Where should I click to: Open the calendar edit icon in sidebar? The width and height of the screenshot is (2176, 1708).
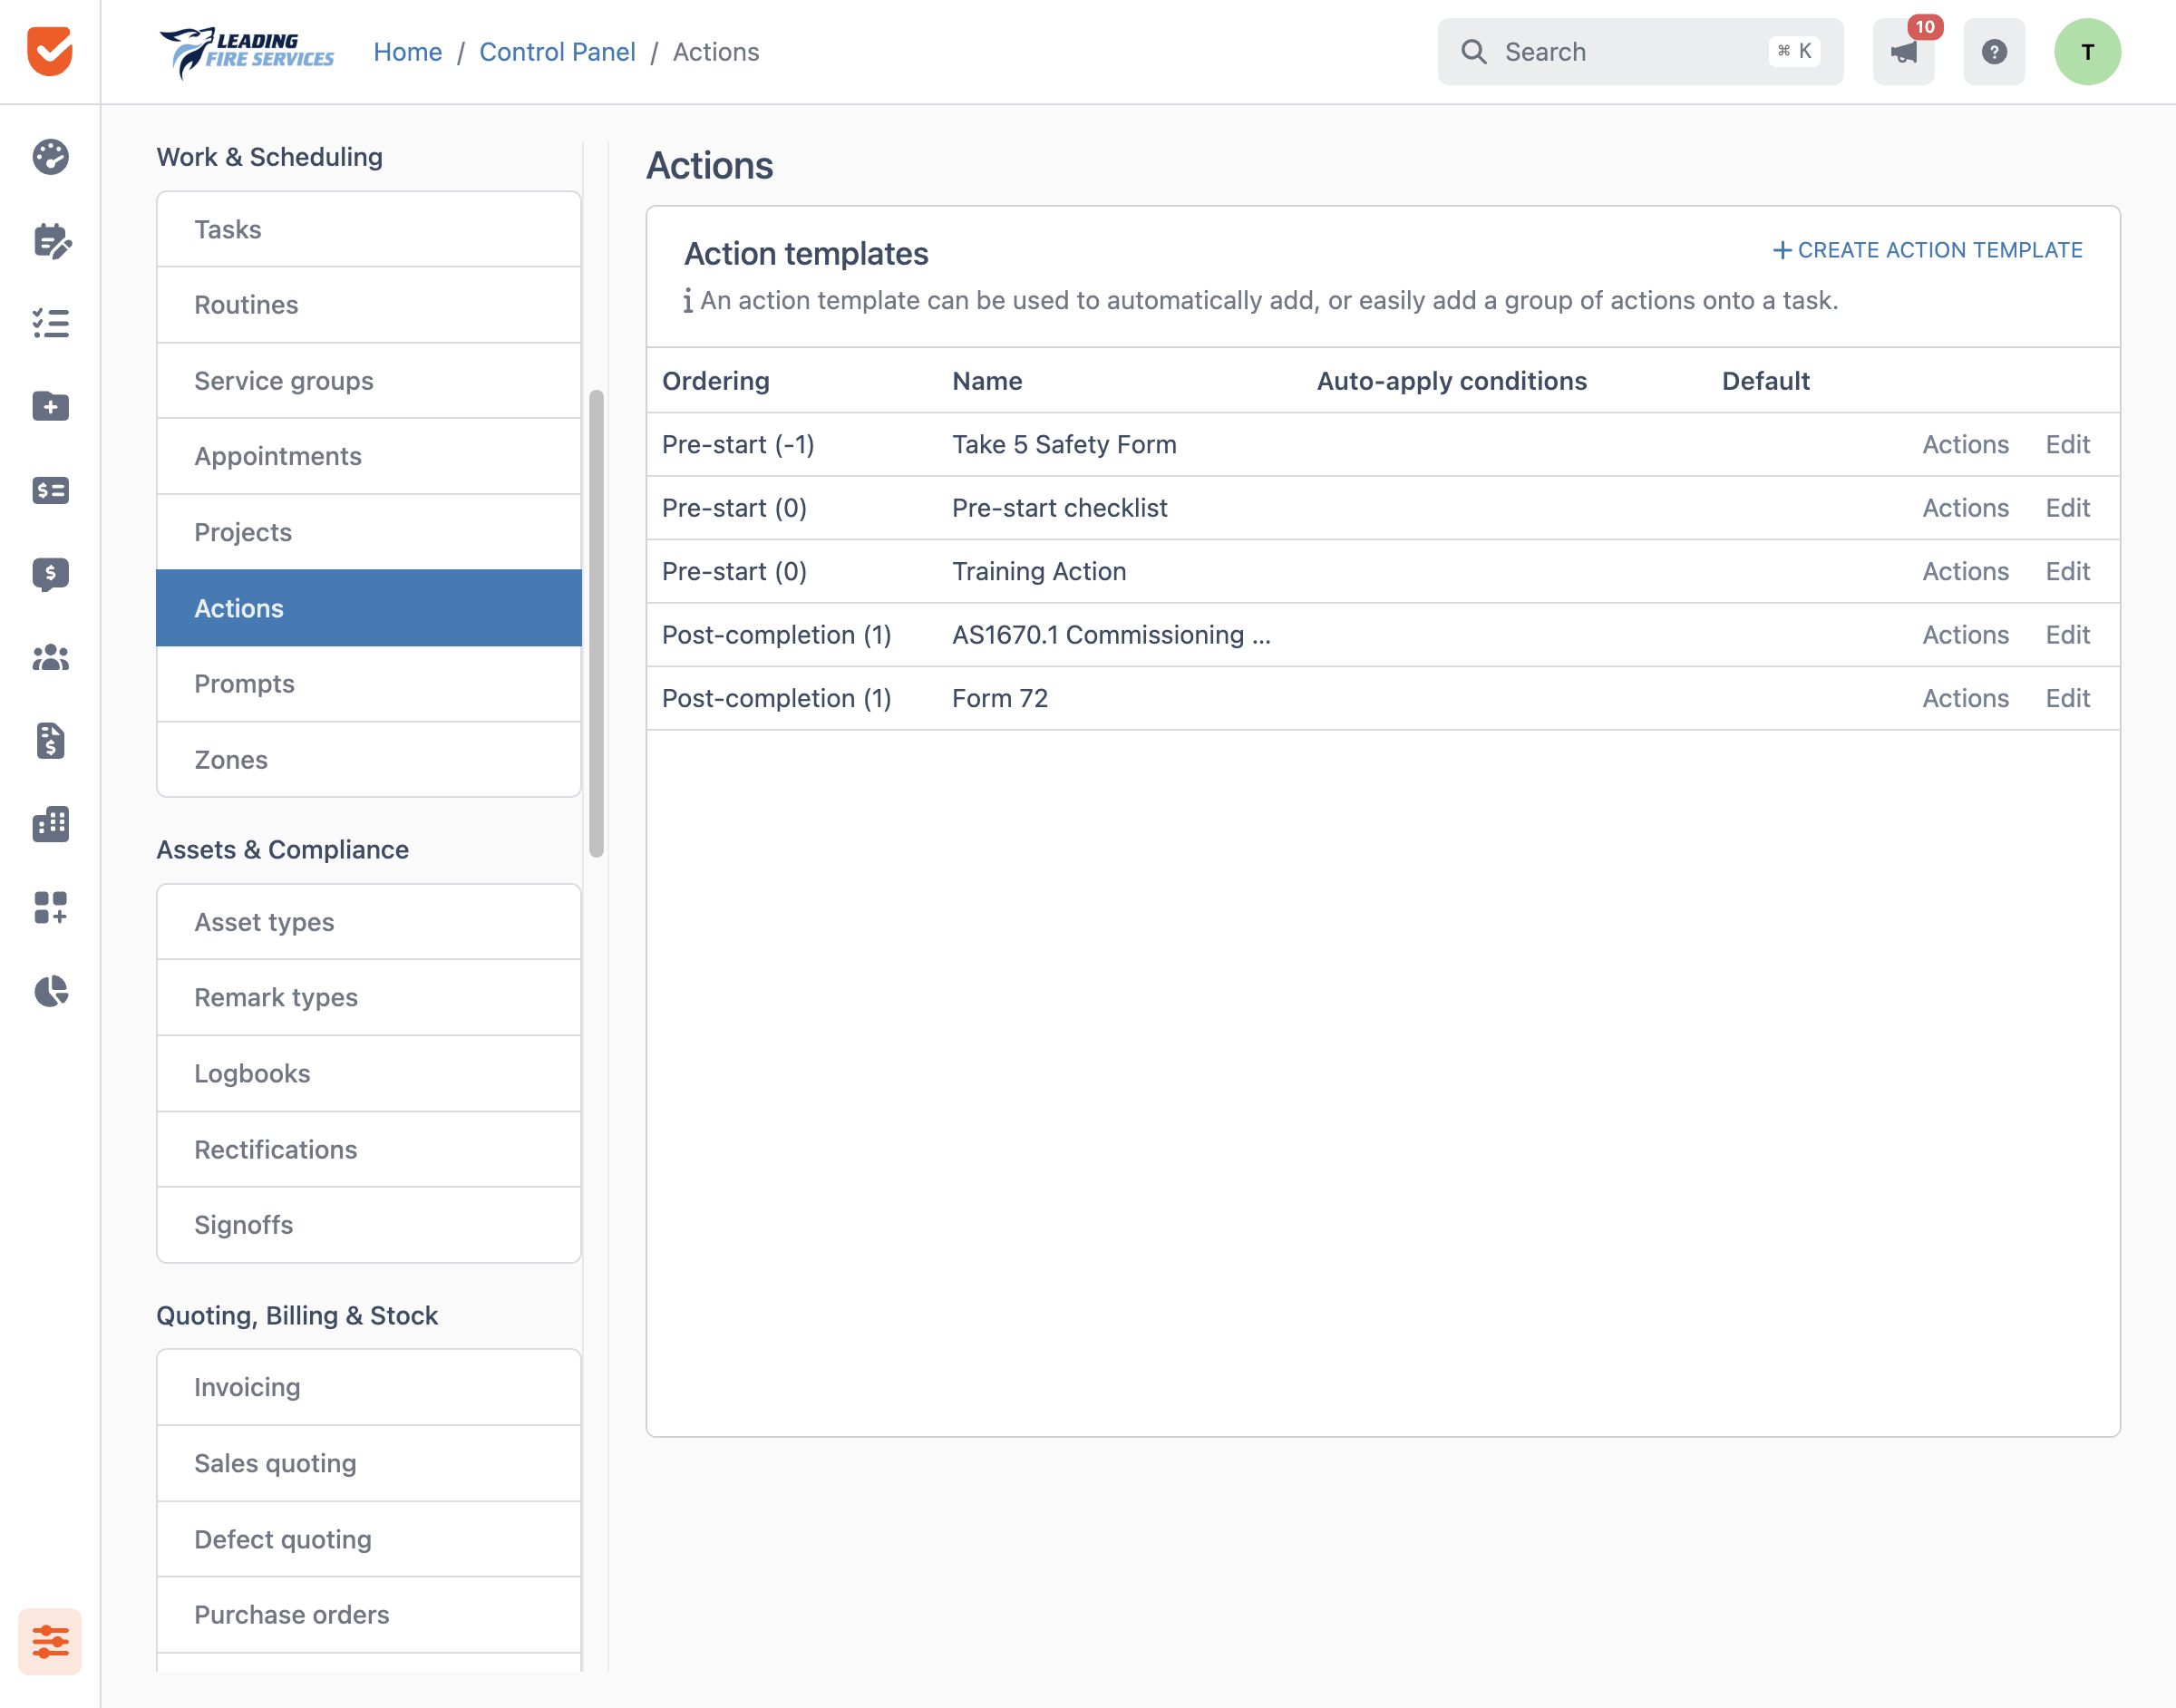[x=51, y=241]
